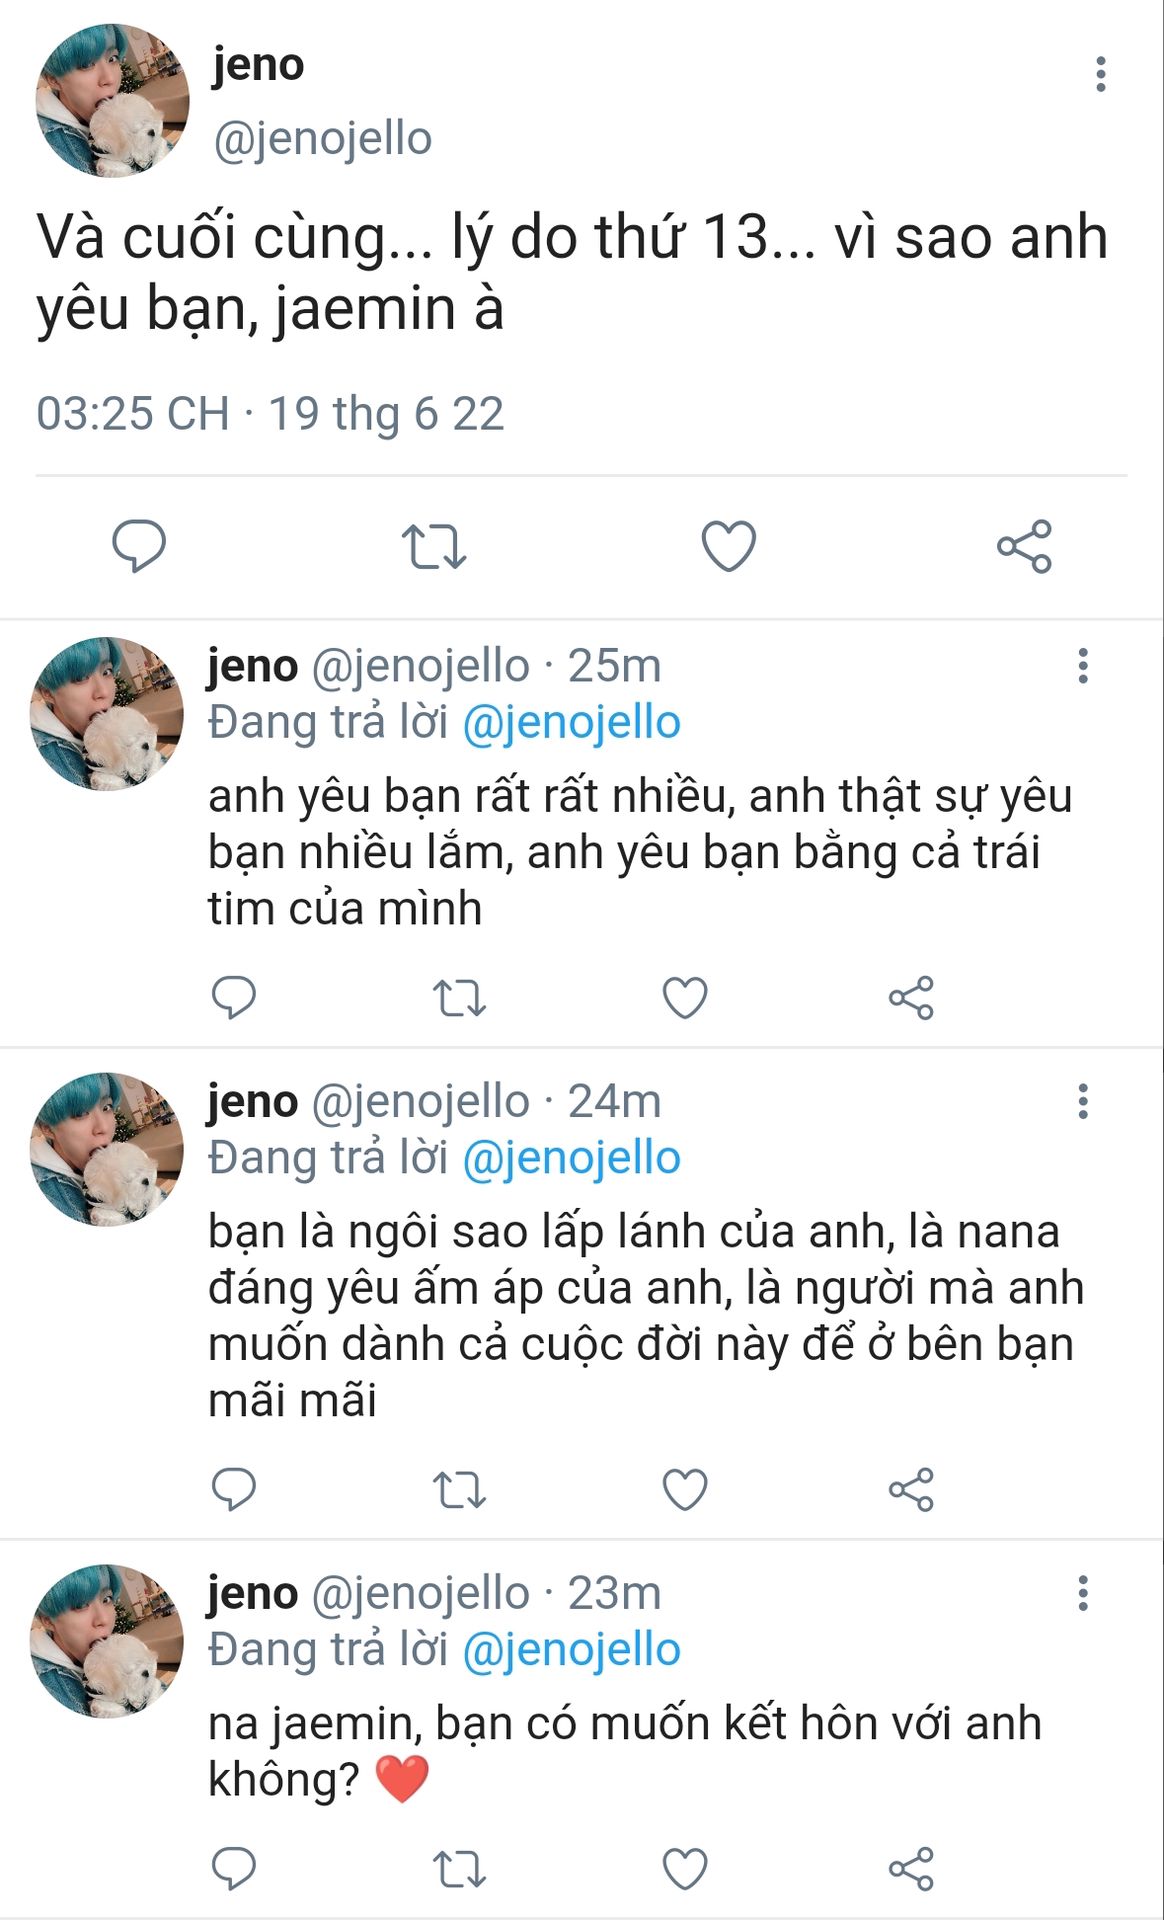Retweet the main jeno tweet

coord(434,547)
